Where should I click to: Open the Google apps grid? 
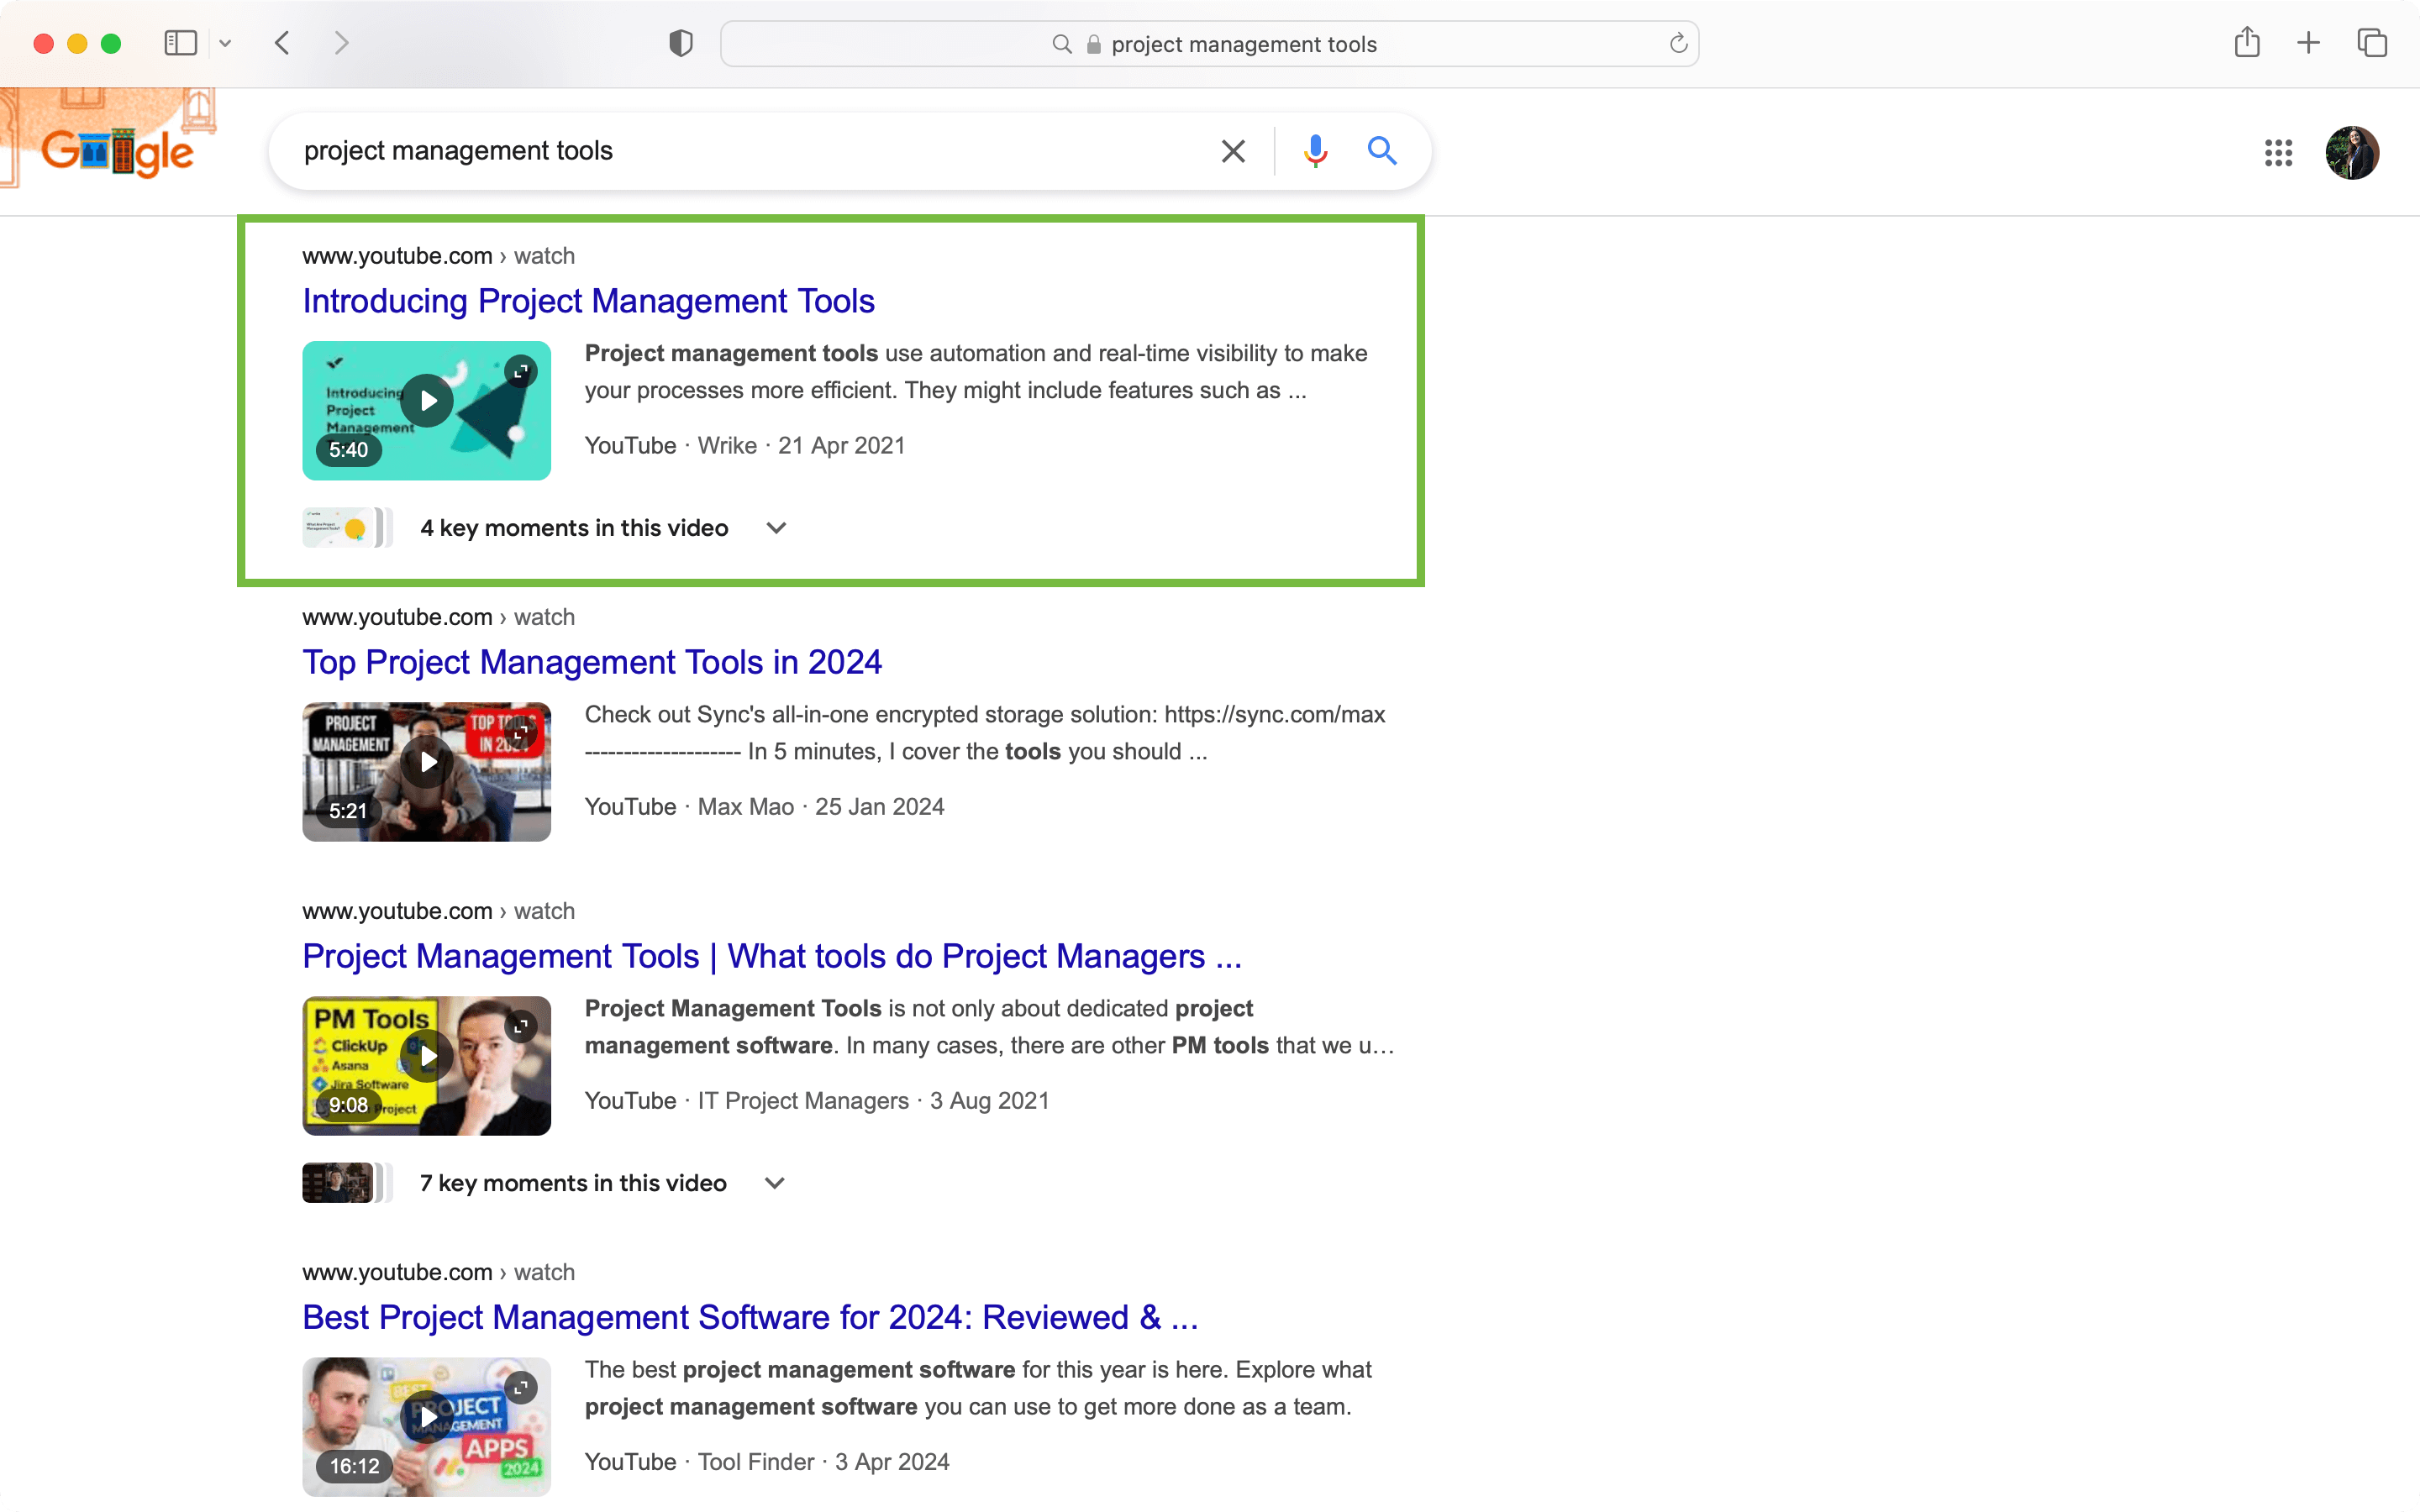[2278, 153]
